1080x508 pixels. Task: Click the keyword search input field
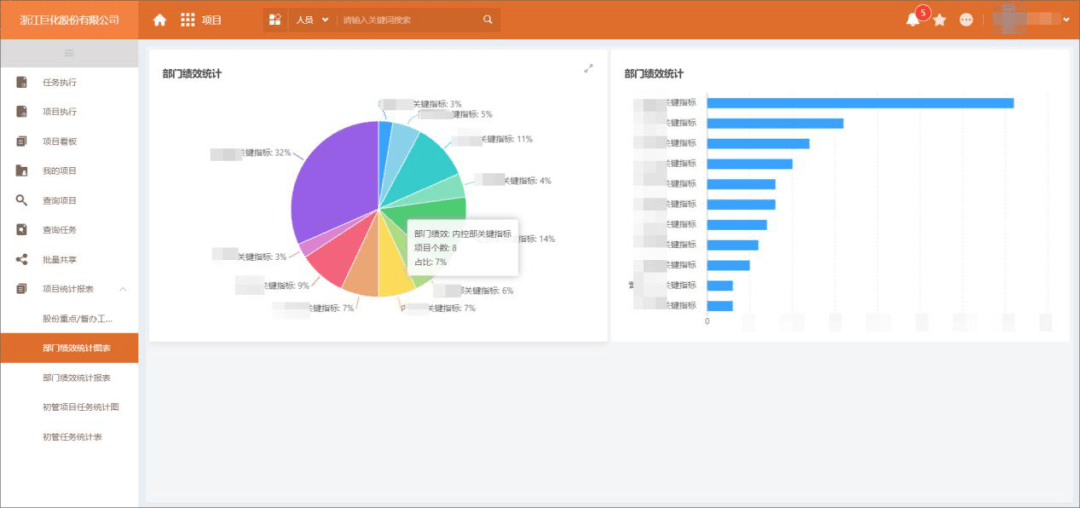(x=410, y=20)
